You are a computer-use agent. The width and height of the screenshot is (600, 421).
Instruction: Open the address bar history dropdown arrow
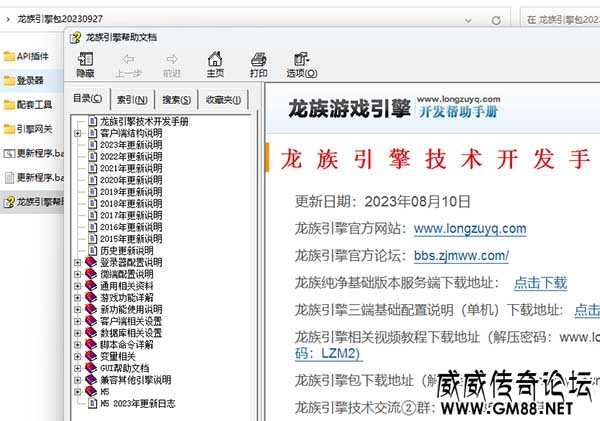[468, 20]
